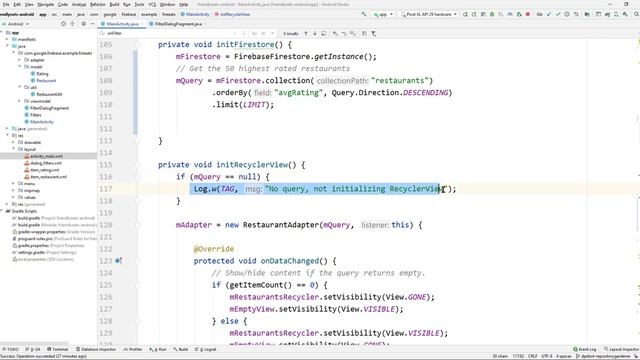Go to previous search occurrence arrow

pyautogui.click(x=306, y=33)
